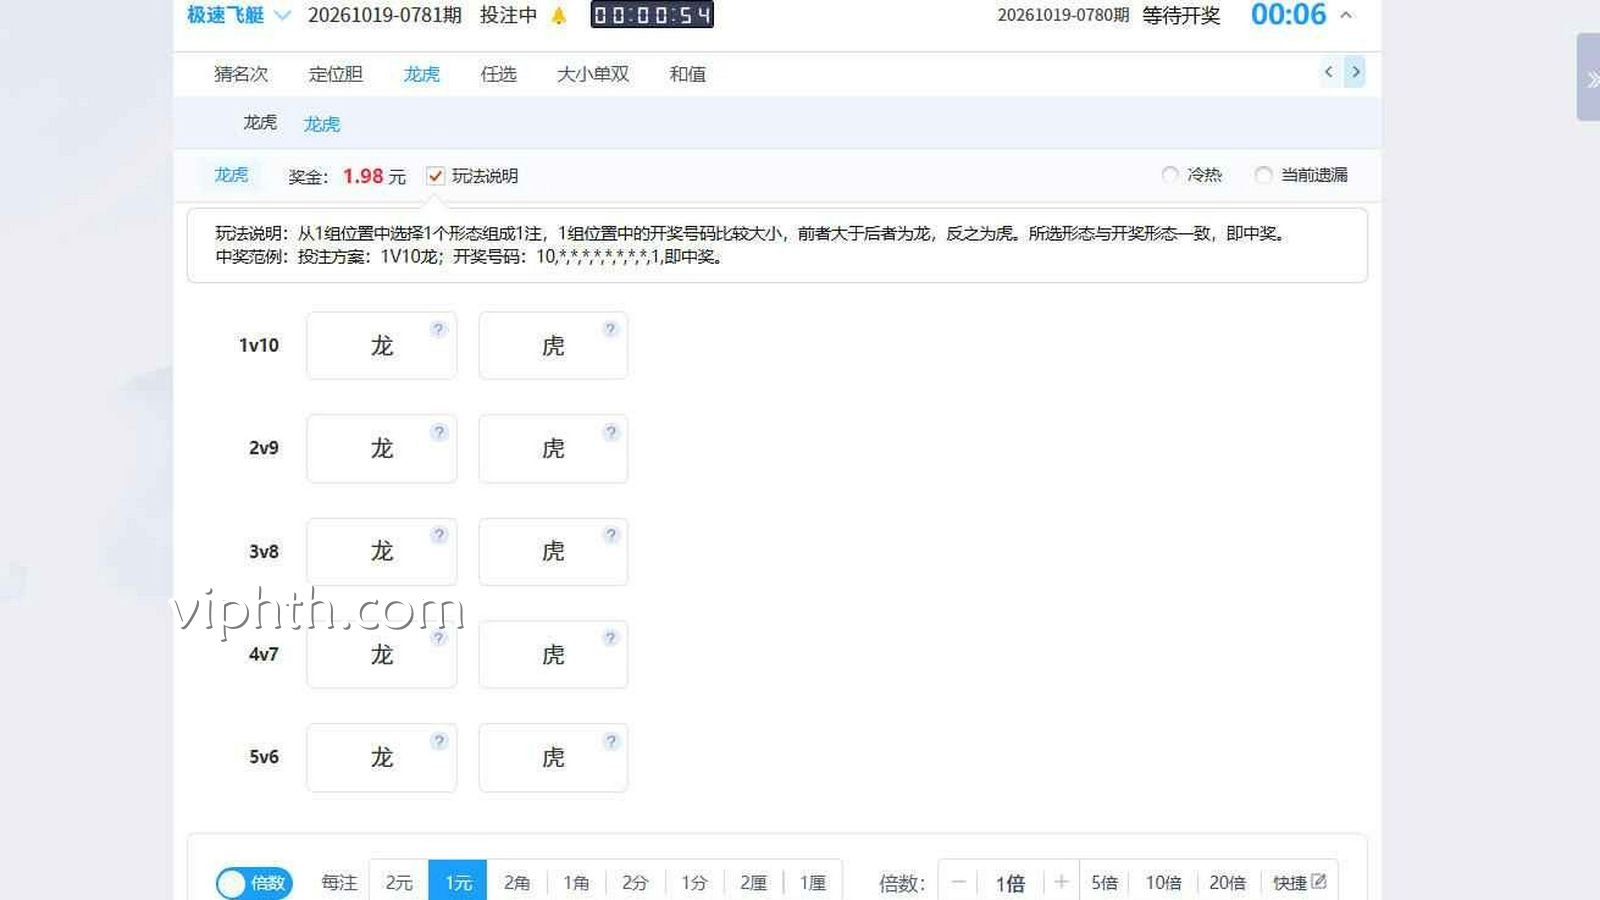The width and height of the screenshot is (1600, 900).
Task: Toggle the 倍数 switch
Action: click(254, 883)
